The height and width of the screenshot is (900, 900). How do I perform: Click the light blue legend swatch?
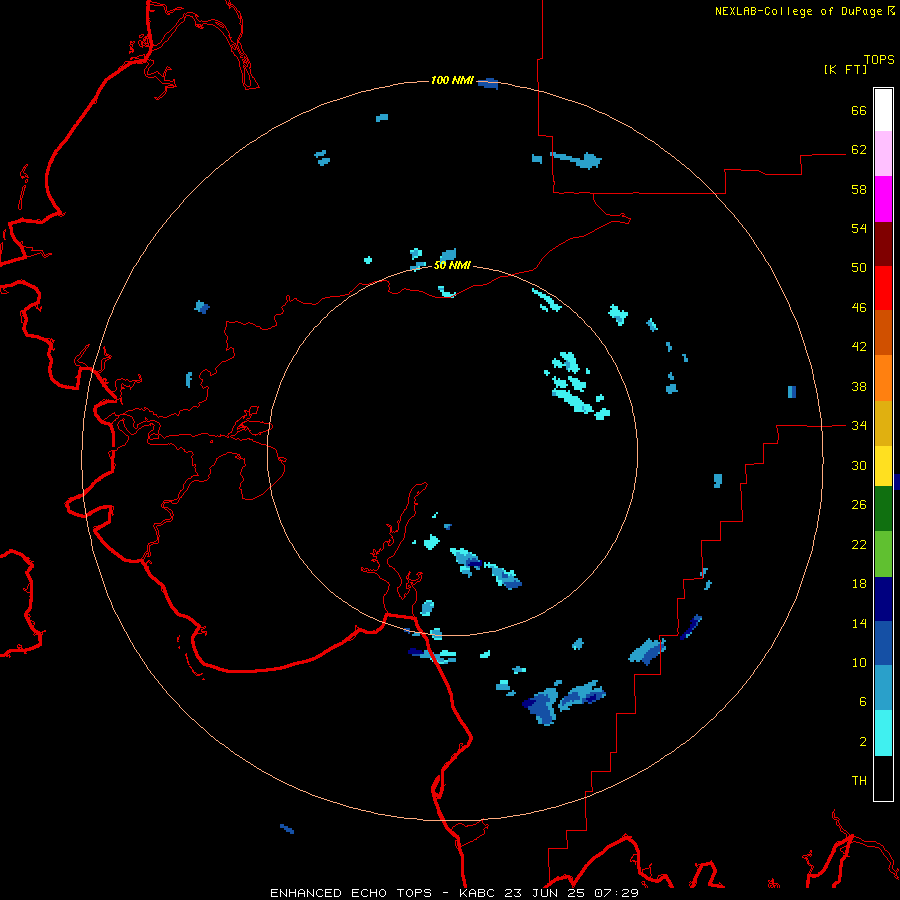click(883, 688)
